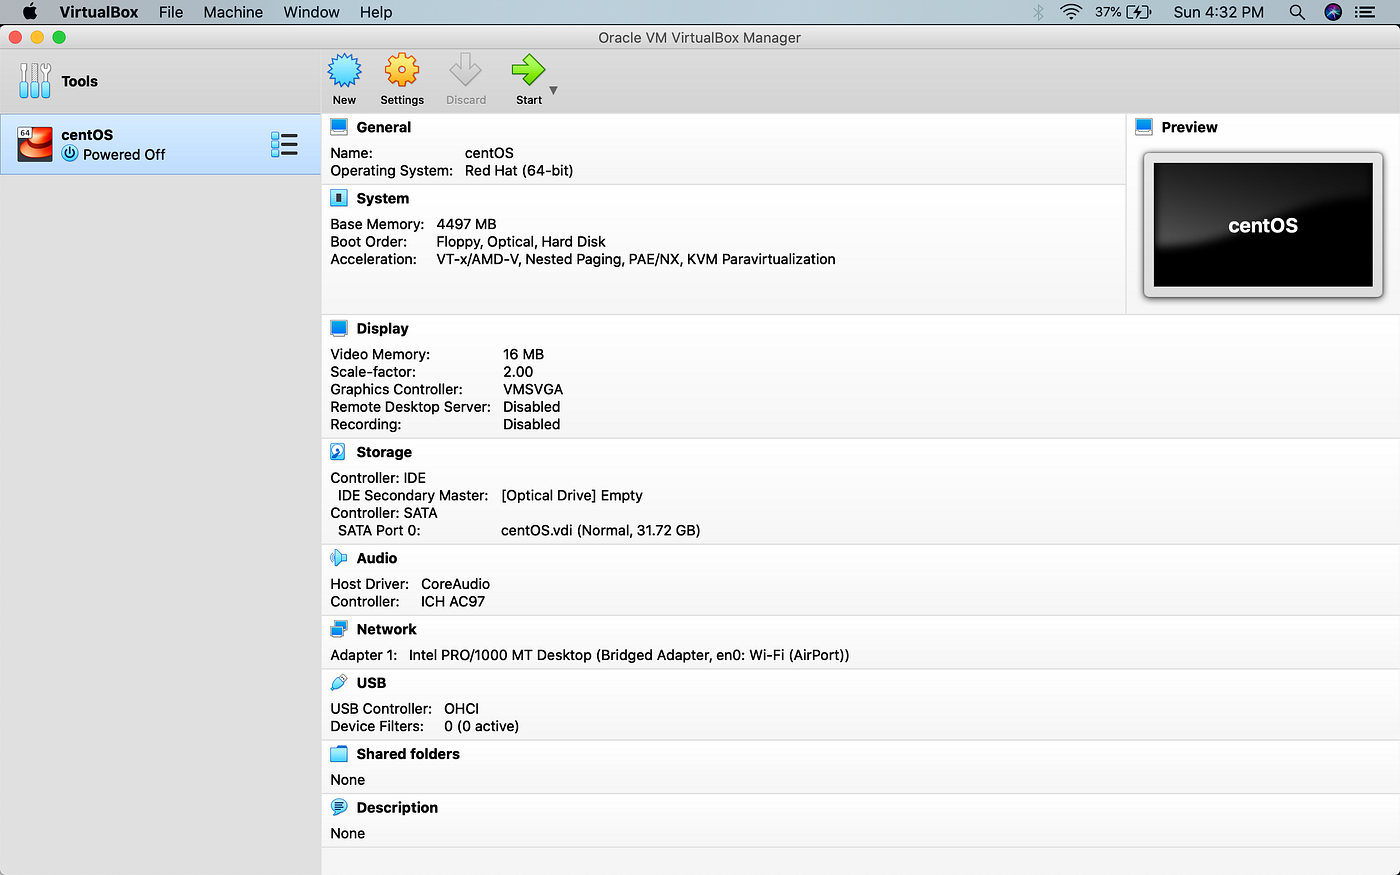Open the Display settings heading link

(x=383, y=328)
